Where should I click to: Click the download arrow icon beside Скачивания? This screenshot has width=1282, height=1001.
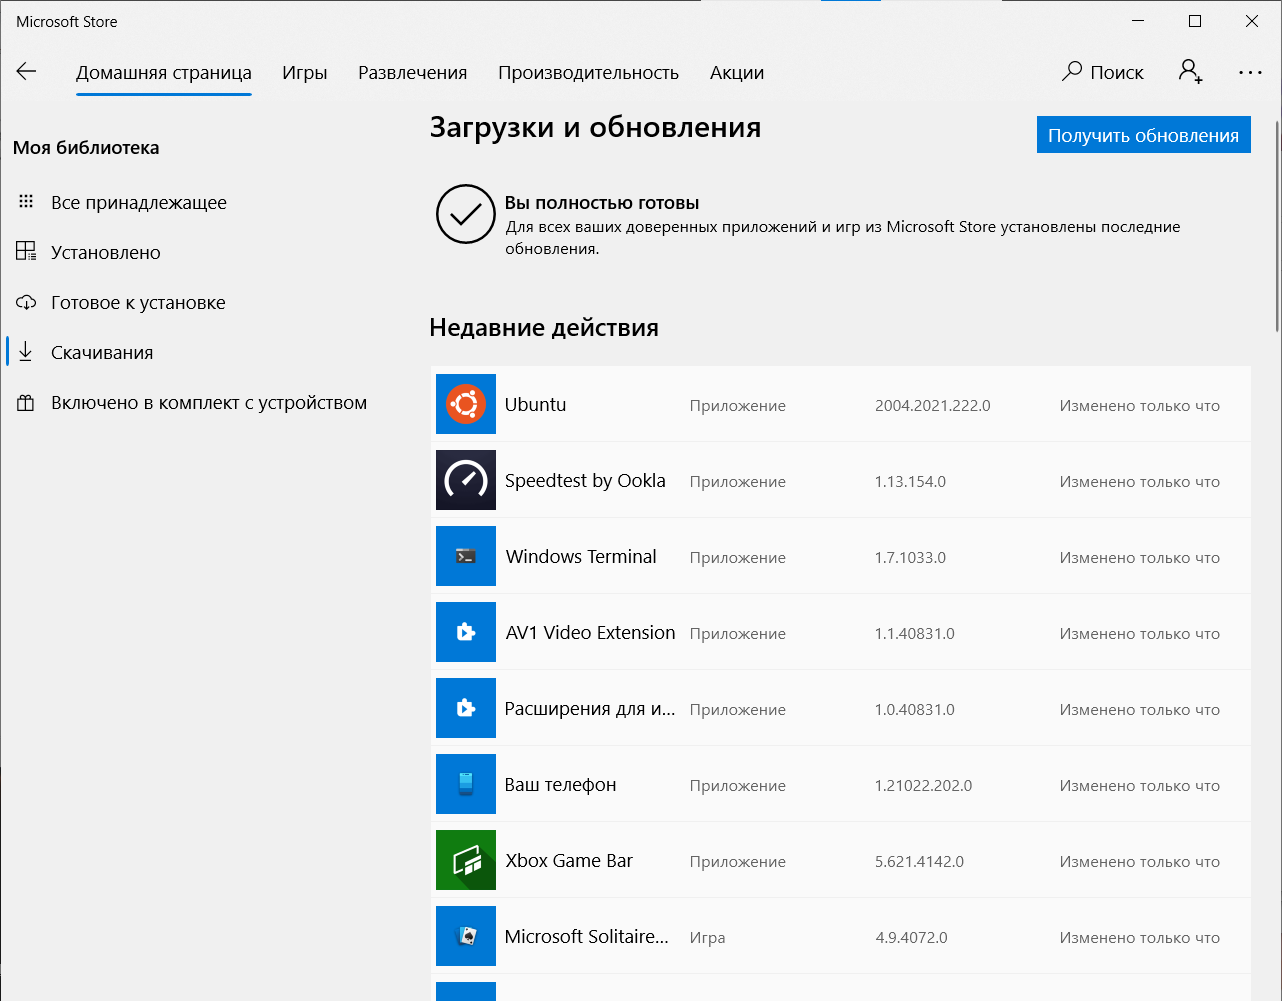coord(26,352)
